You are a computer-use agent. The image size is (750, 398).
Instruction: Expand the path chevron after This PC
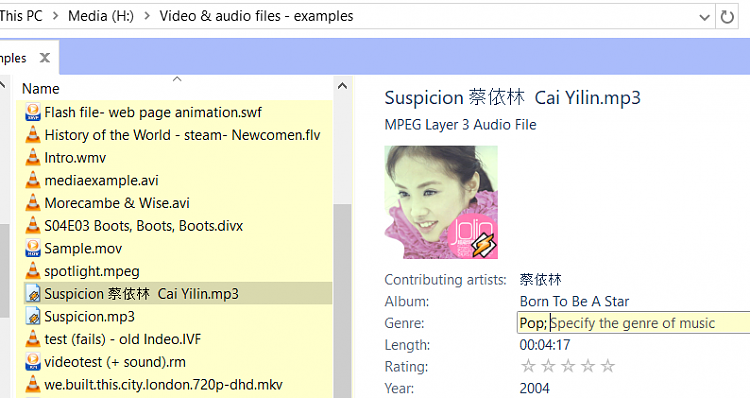click(55, 16)
